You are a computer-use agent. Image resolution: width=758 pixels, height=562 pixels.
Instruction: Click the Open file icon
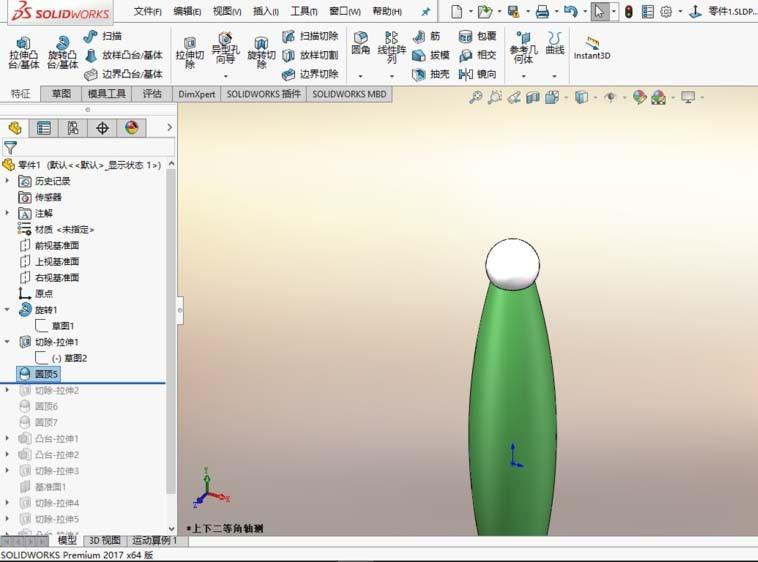click(484, 12)
